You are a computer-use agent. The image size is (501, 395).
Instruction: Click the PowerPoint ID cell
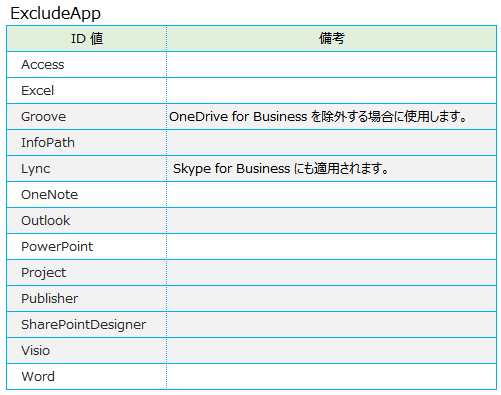click(87, 247)
